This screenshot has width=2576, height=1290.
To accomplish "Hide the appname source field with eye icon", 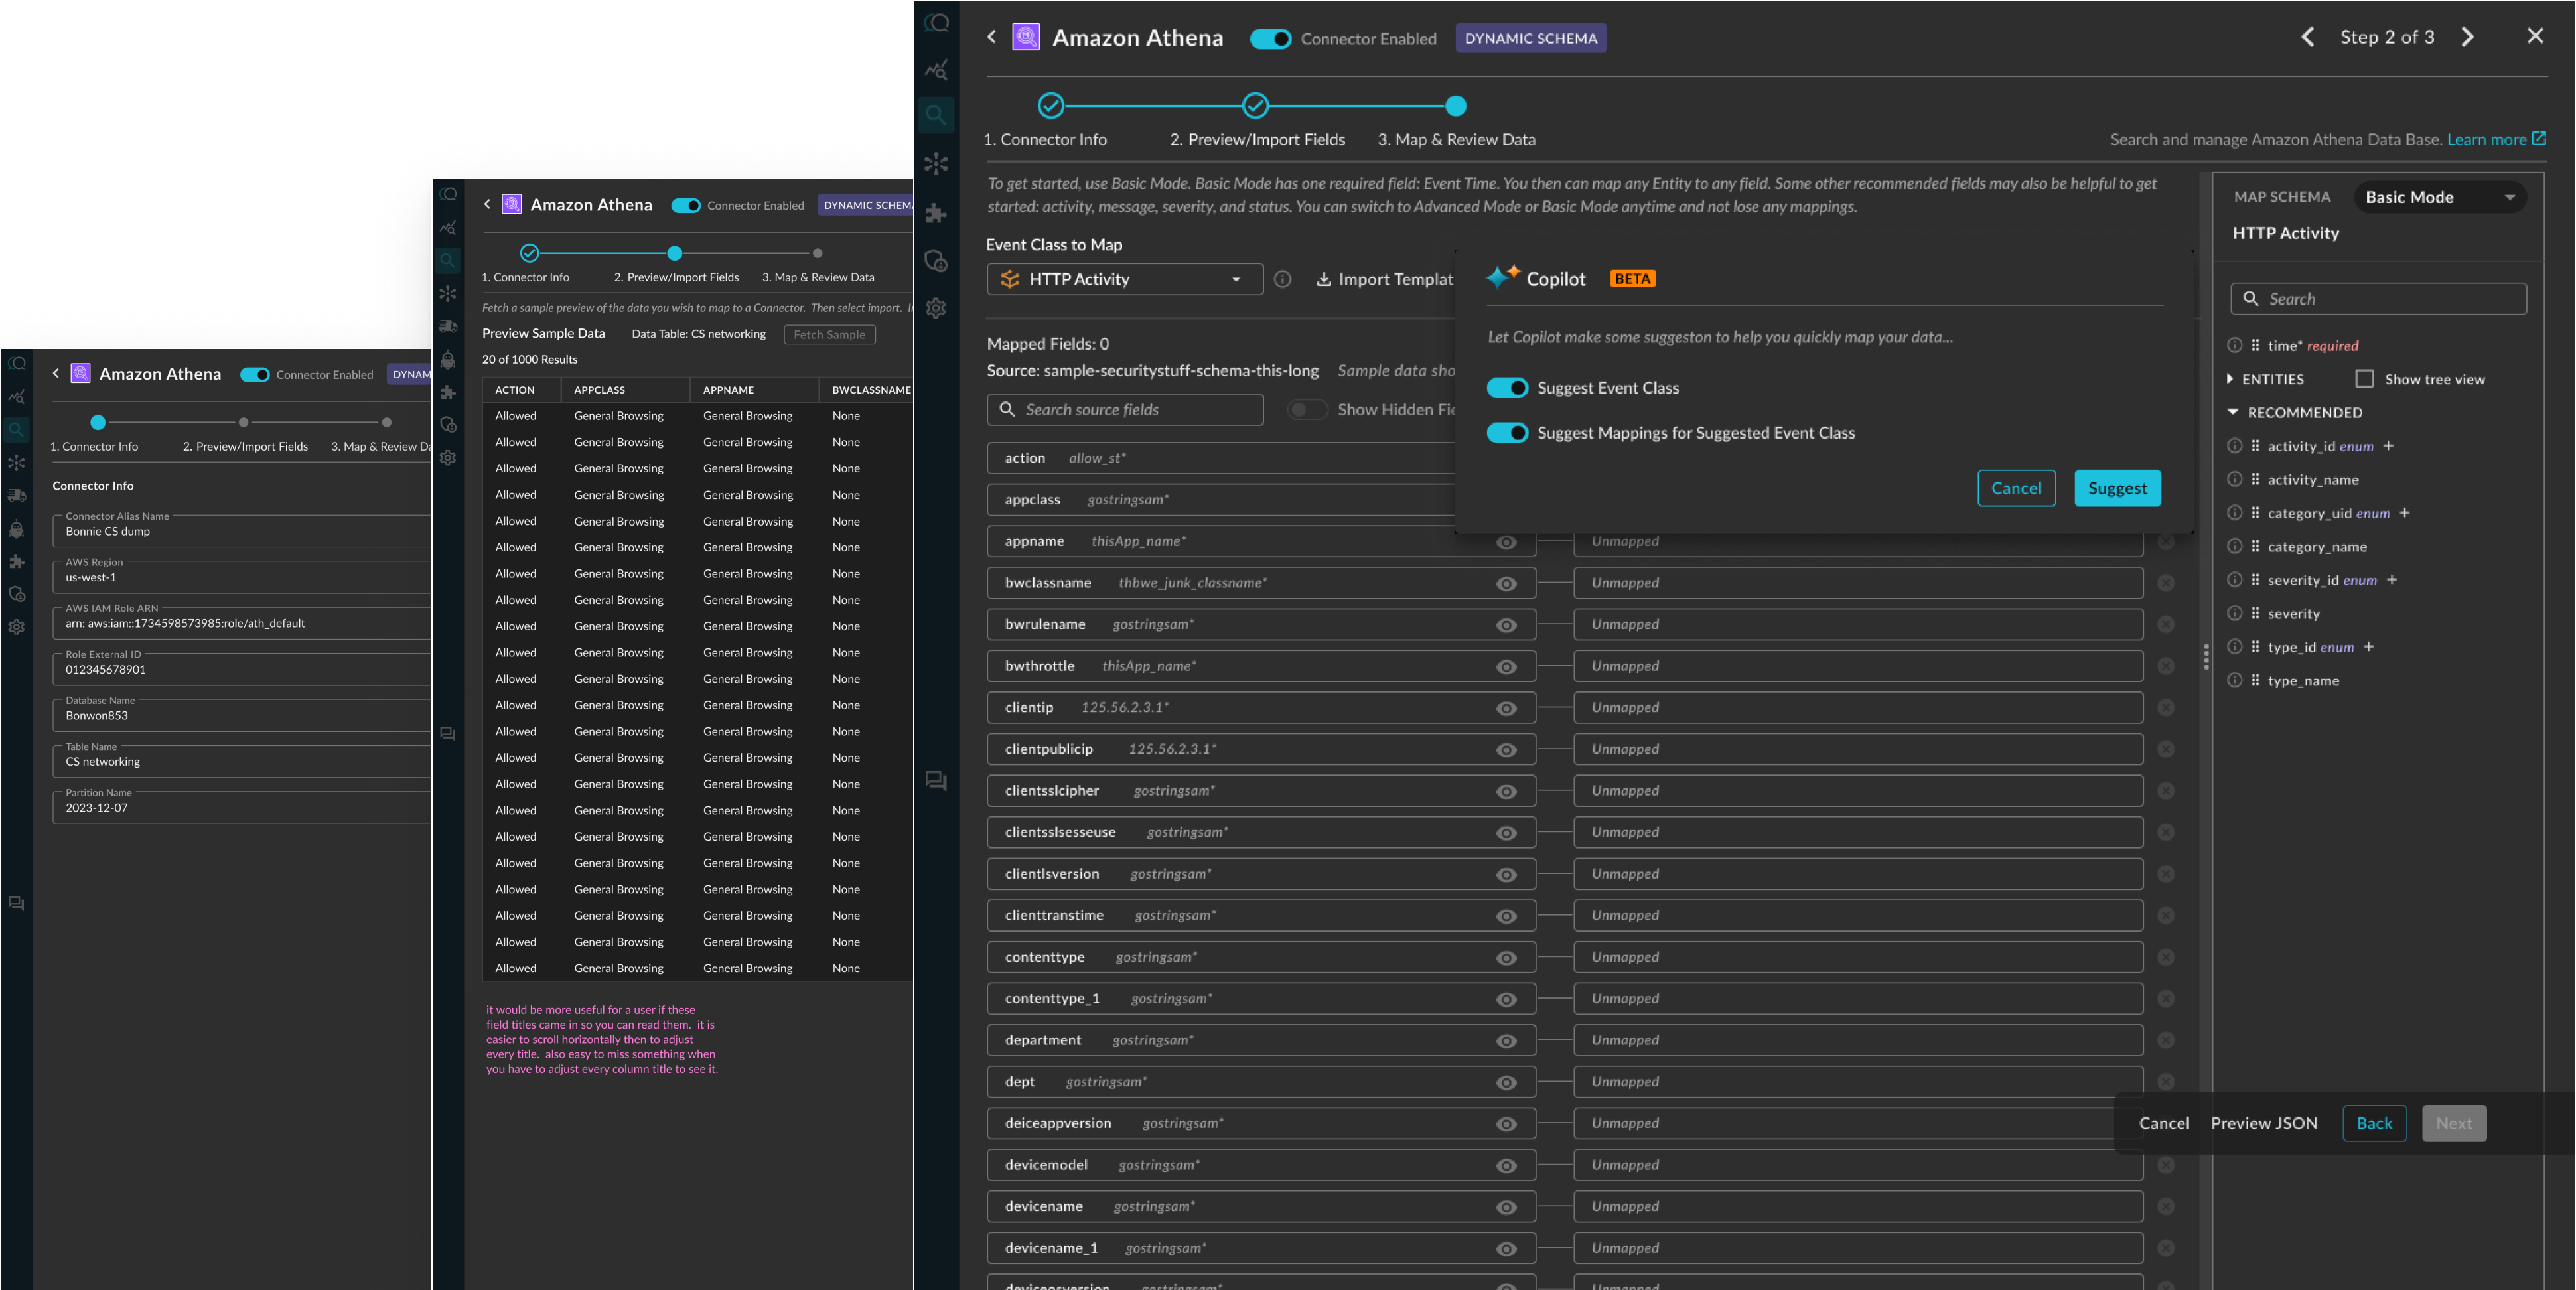I will (1506, 542).
